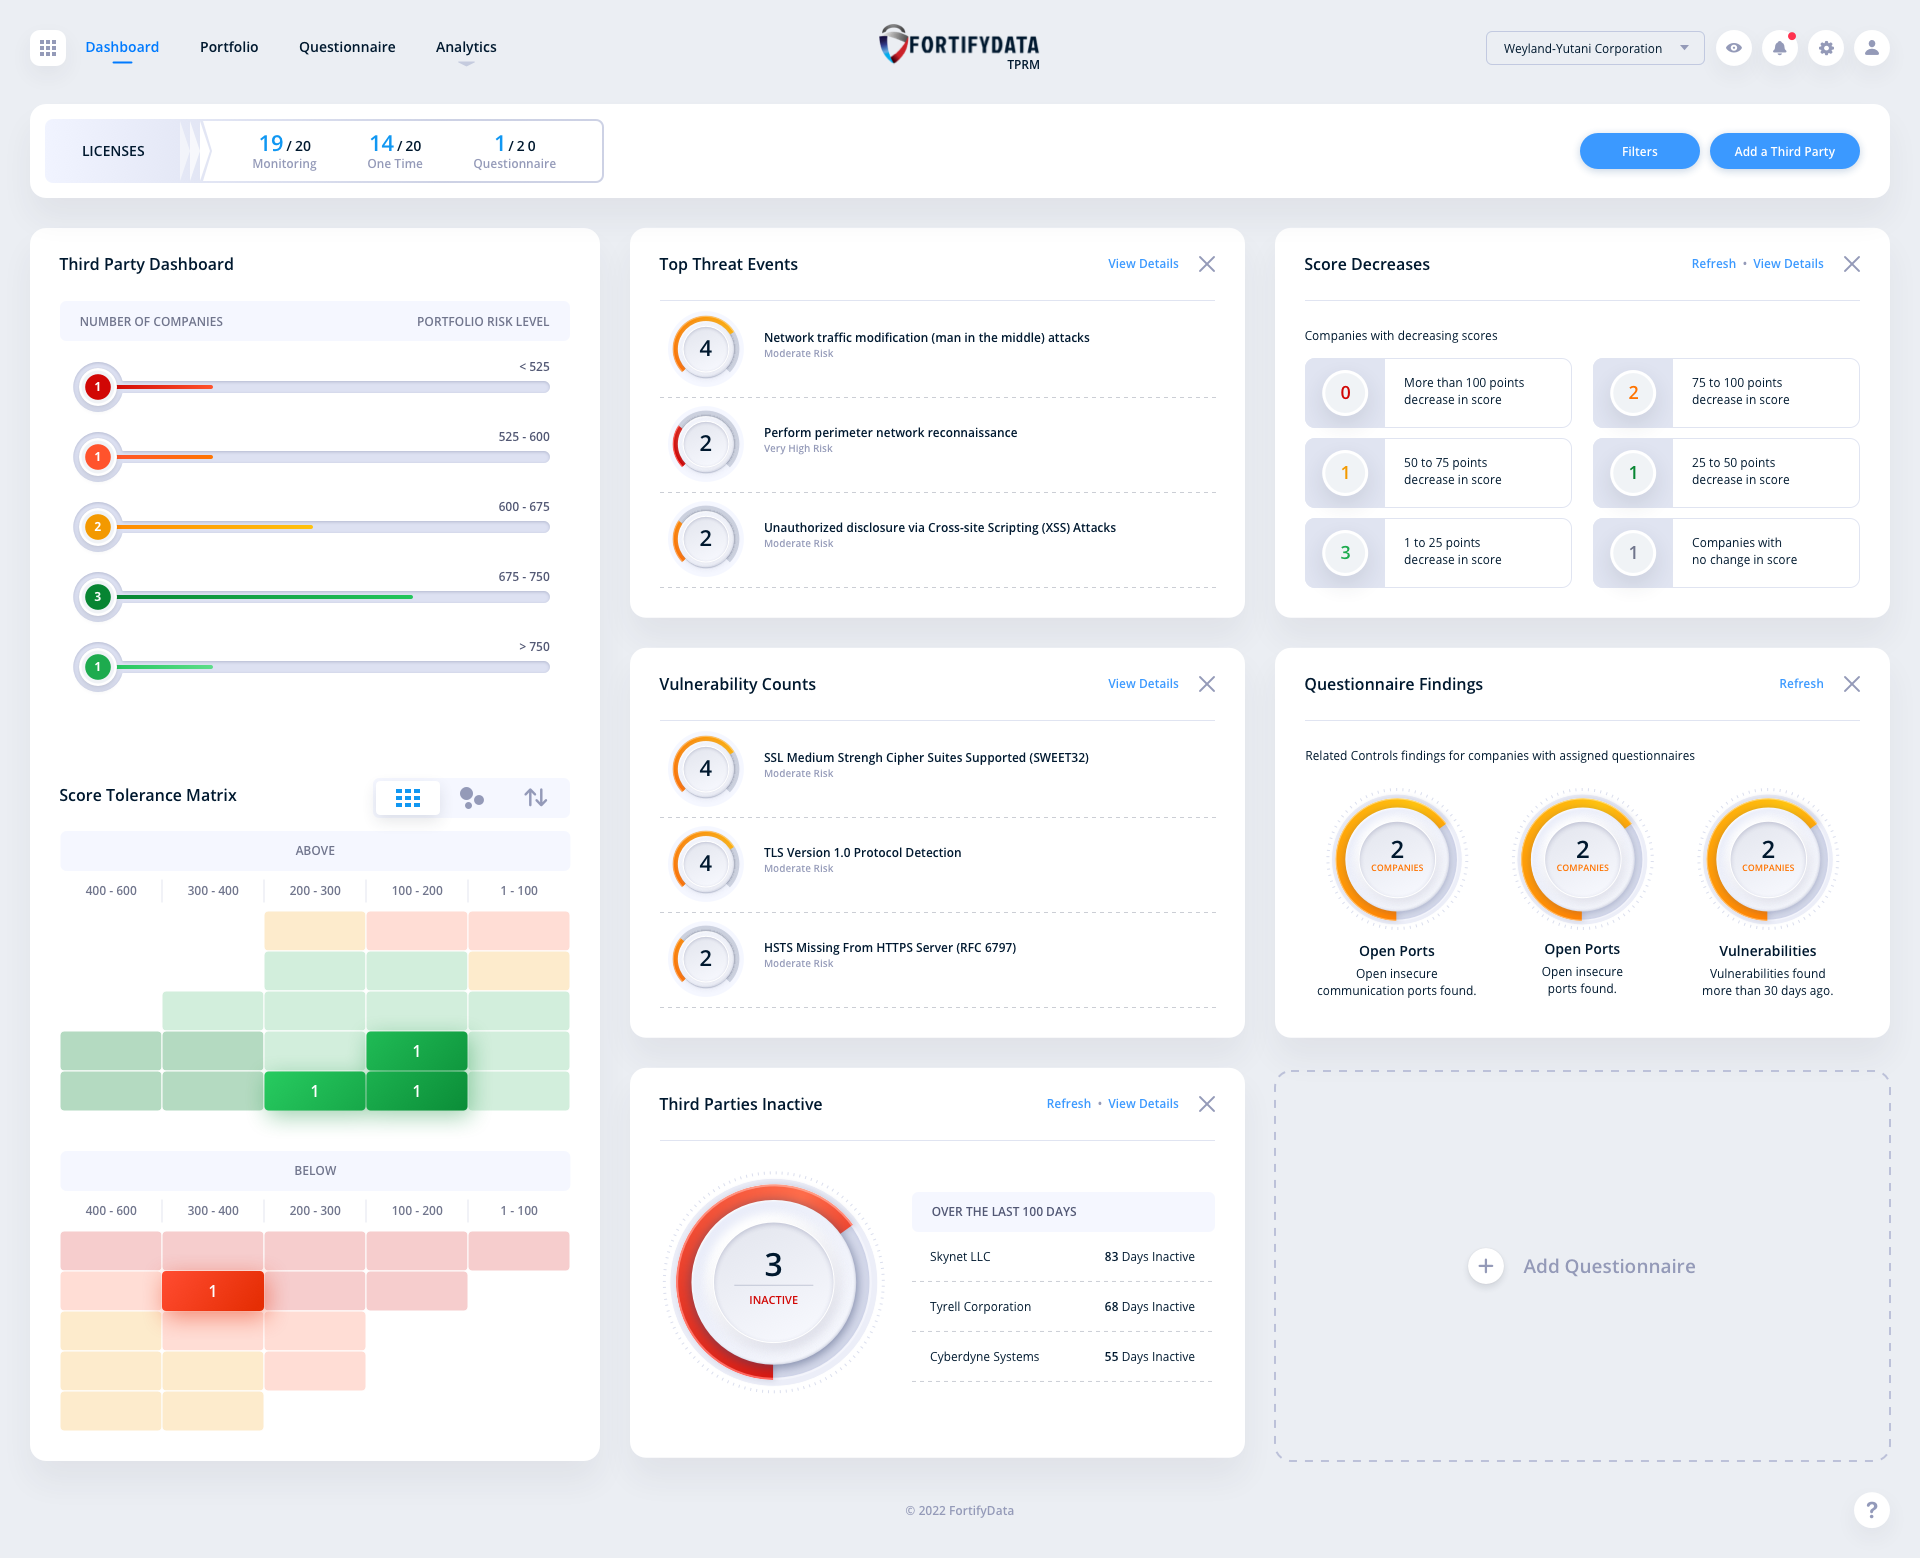Click the 675-750 risk level progress bar
The height and width of the screenshot is (1558, 1920).
330,596
